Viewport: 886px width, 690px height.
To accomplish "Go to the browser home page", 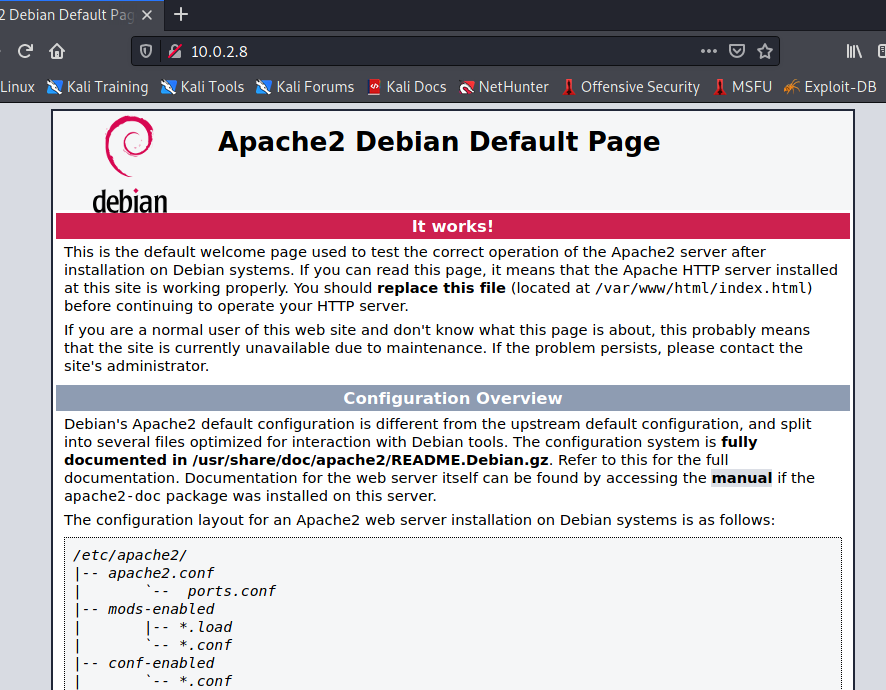I will (x=57, y=51).
